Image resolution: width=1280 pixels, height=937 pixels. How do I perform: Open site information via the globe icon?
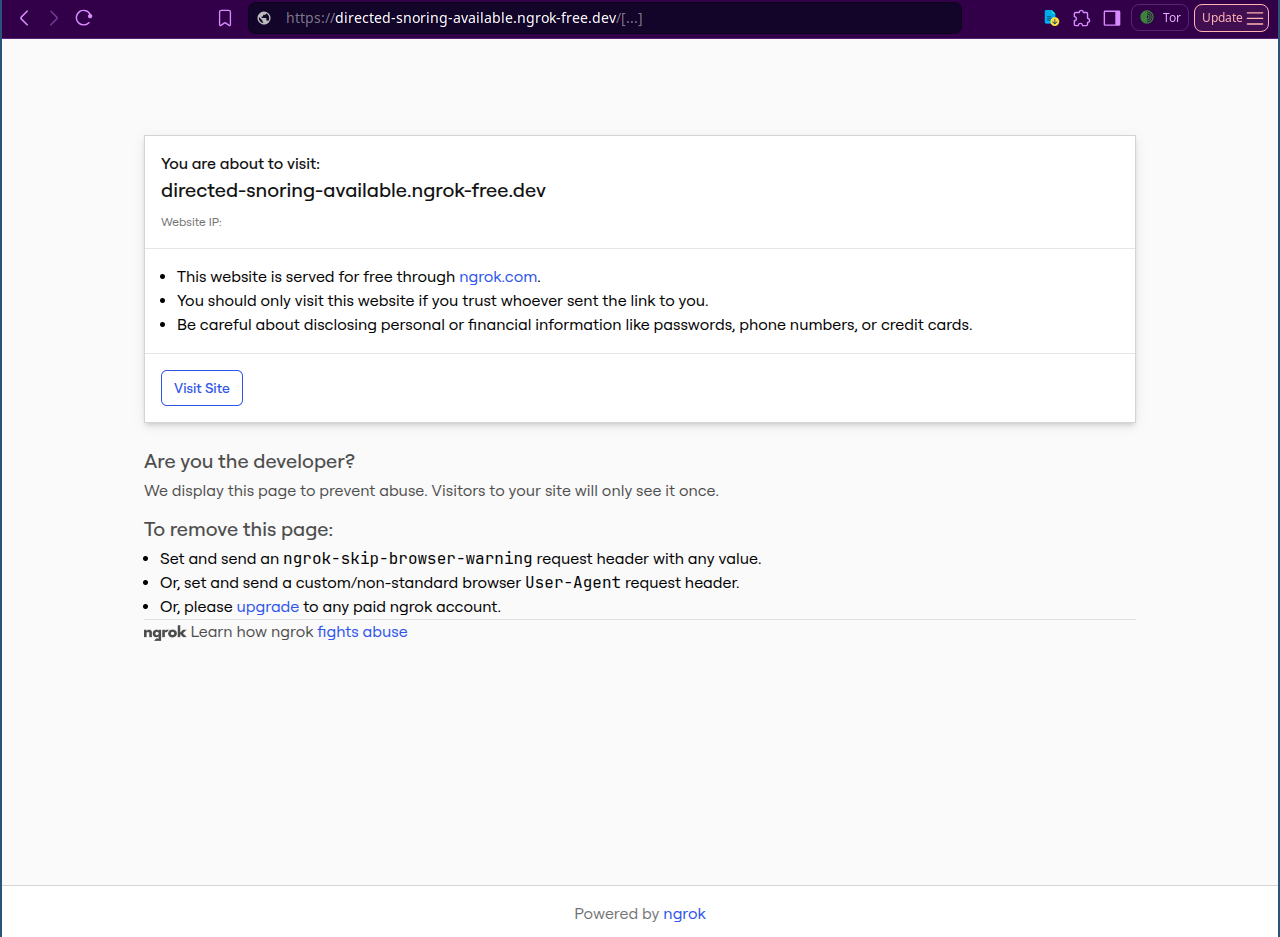click(264, 18)
